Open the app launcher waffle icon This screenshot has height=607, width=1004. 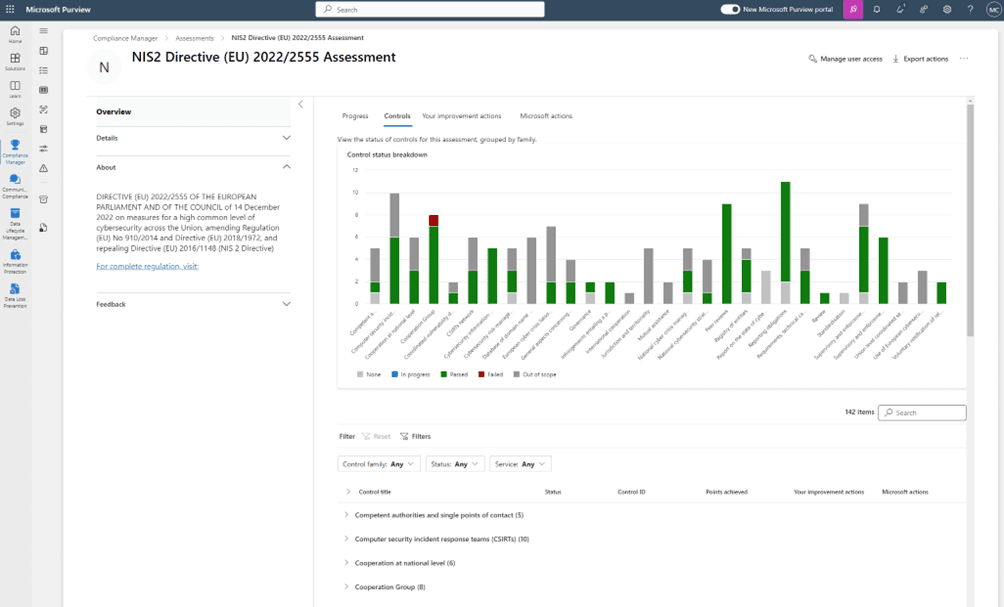[10, 10]
